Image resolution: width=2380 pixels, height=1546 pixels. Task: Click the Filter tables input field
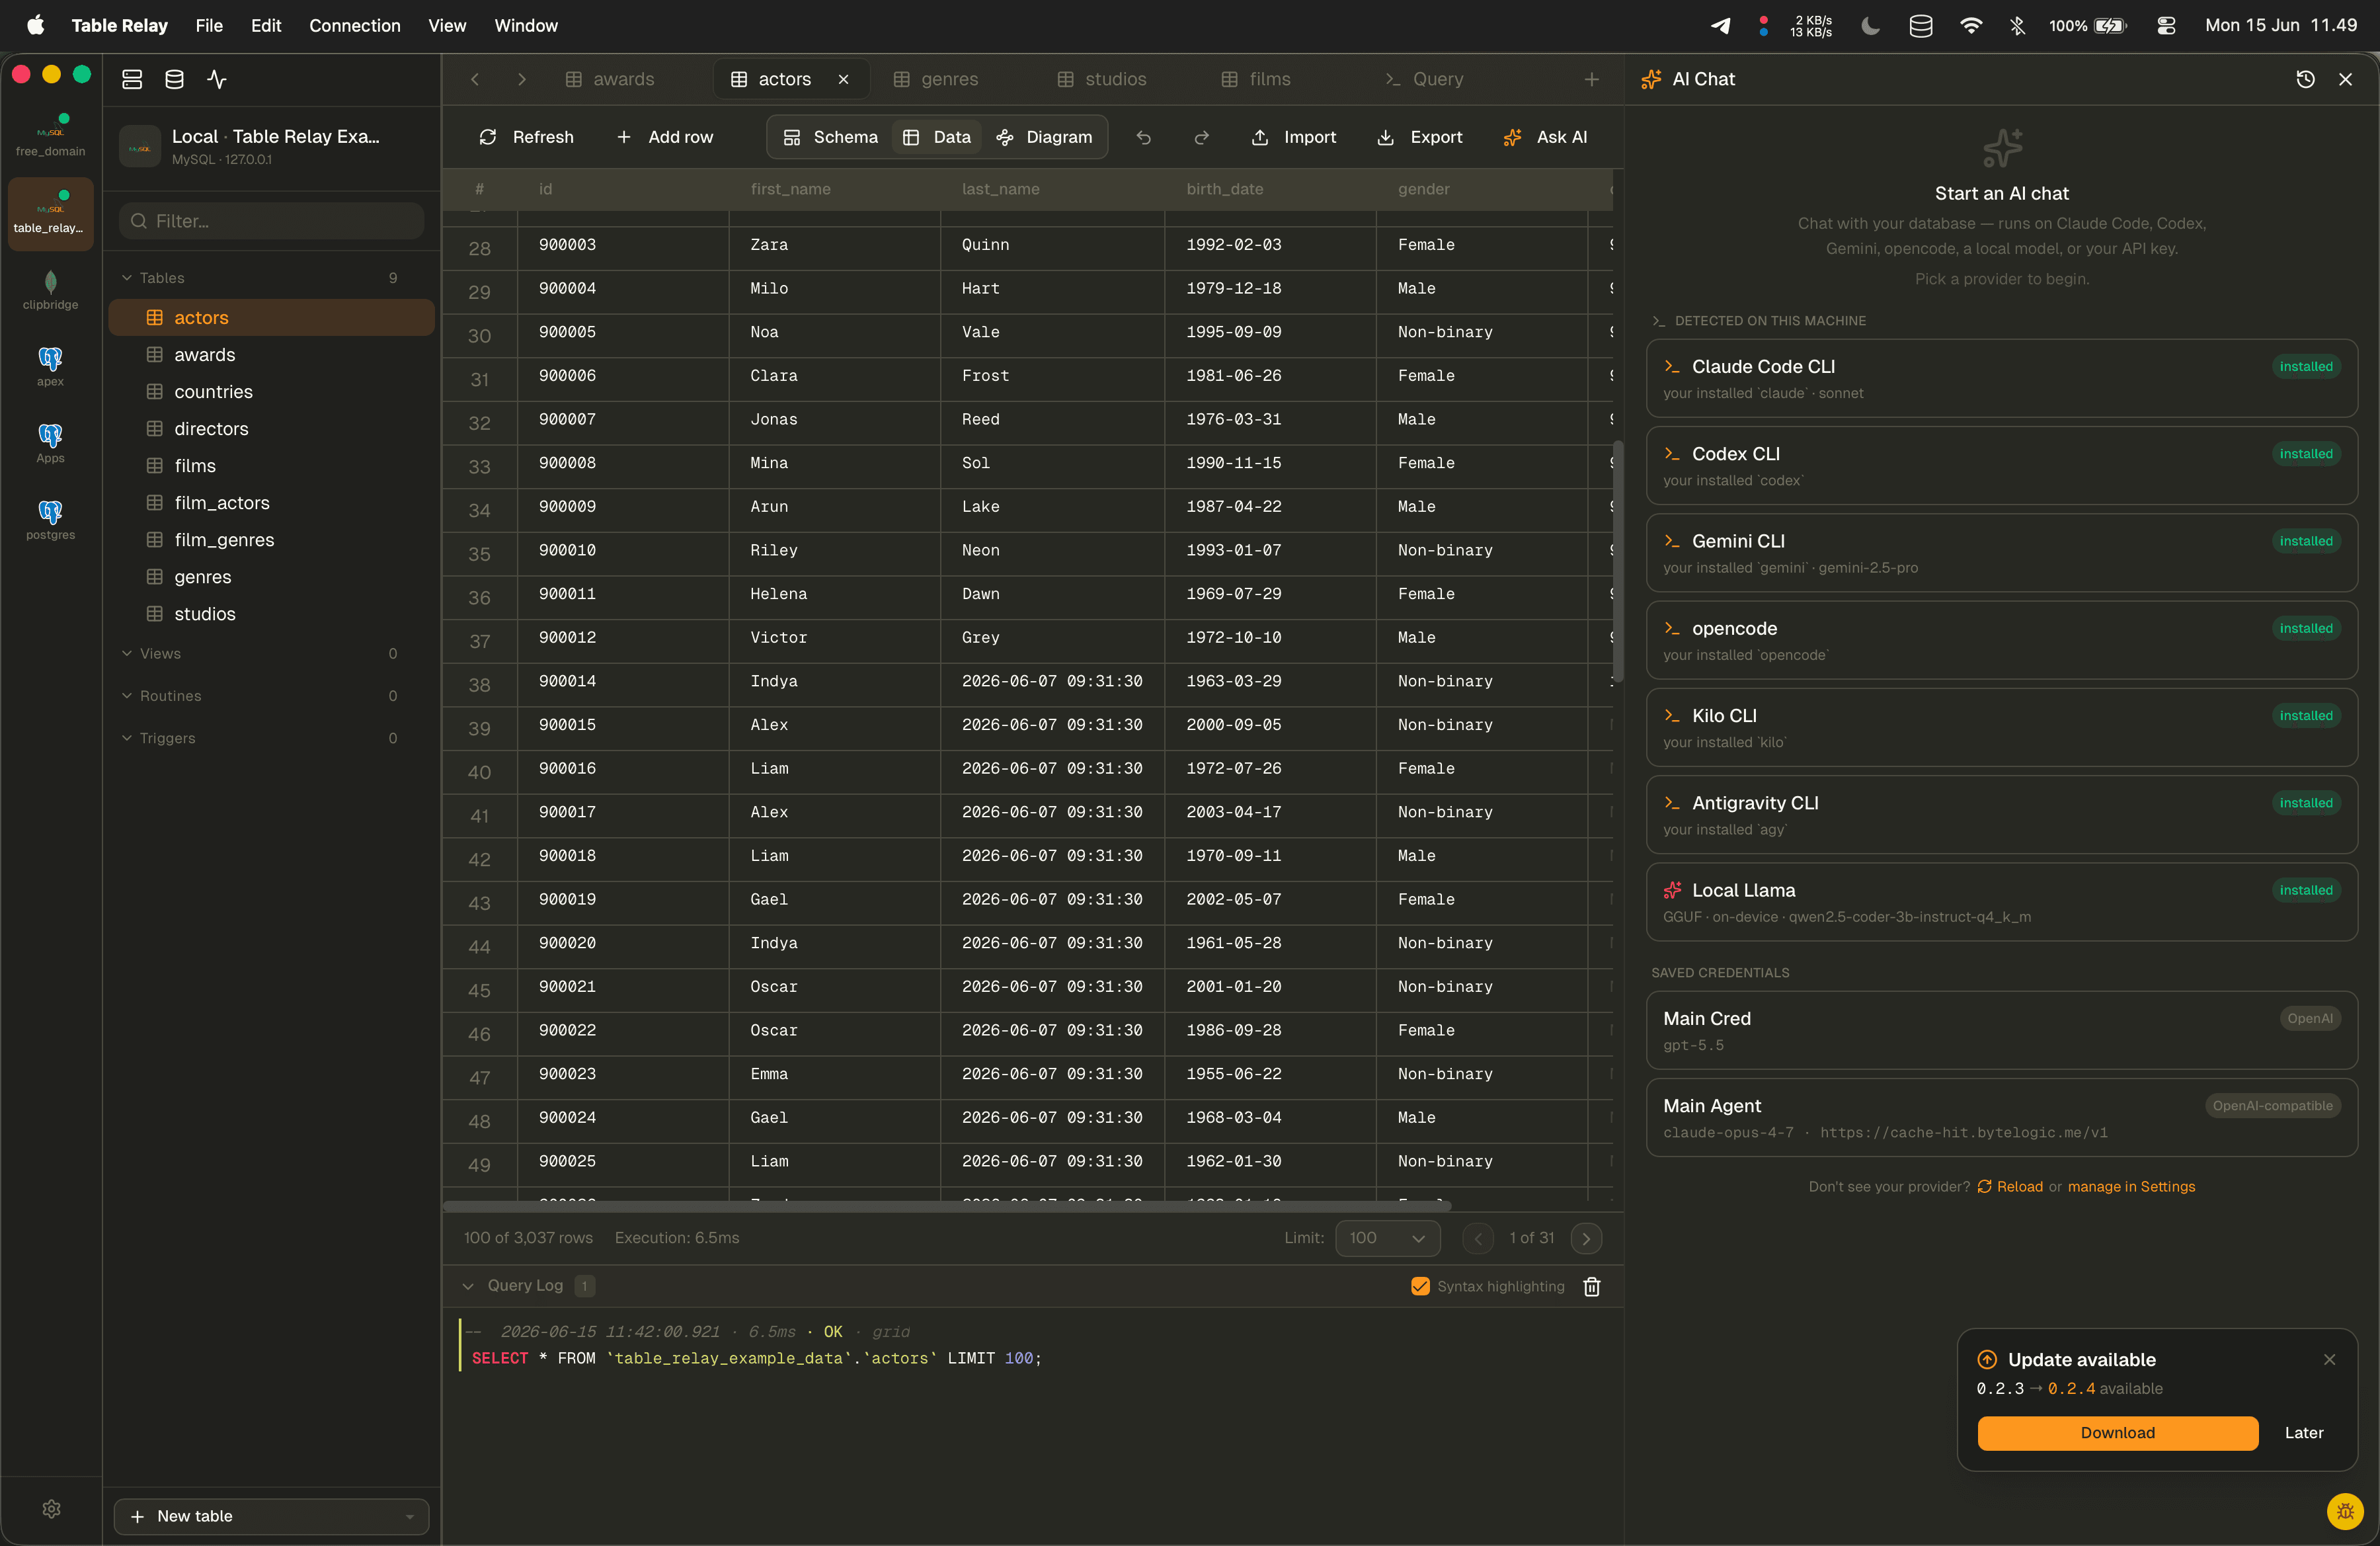tap(272, 221)
